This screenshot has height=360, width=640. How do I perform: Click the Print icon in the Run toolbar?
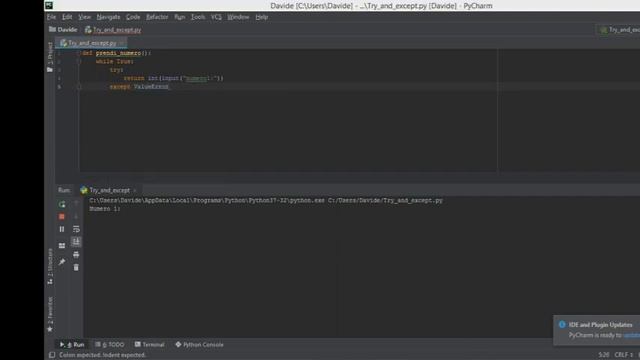coord(76,255)
